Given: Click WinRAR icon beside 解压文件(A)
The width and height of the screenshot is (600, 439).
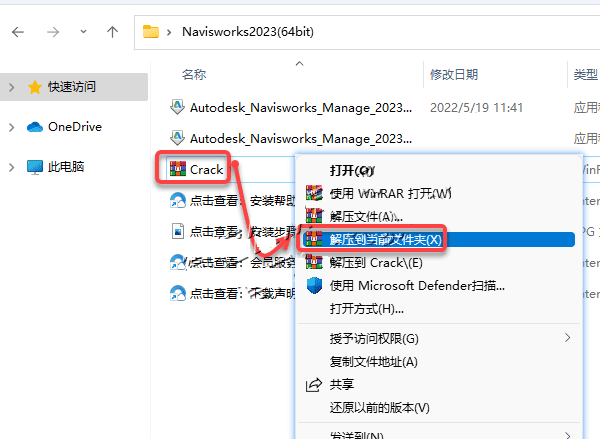Looking at the screenshot, I should [x=314, y=216].
